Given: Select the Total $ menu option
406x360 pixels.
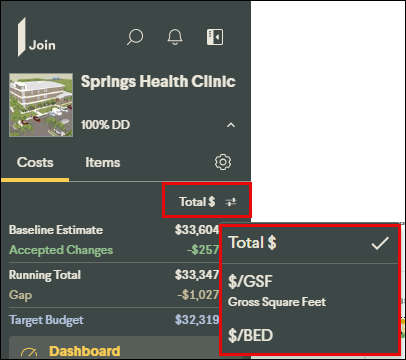Looking at the screenshot, I should pos(310,243).
